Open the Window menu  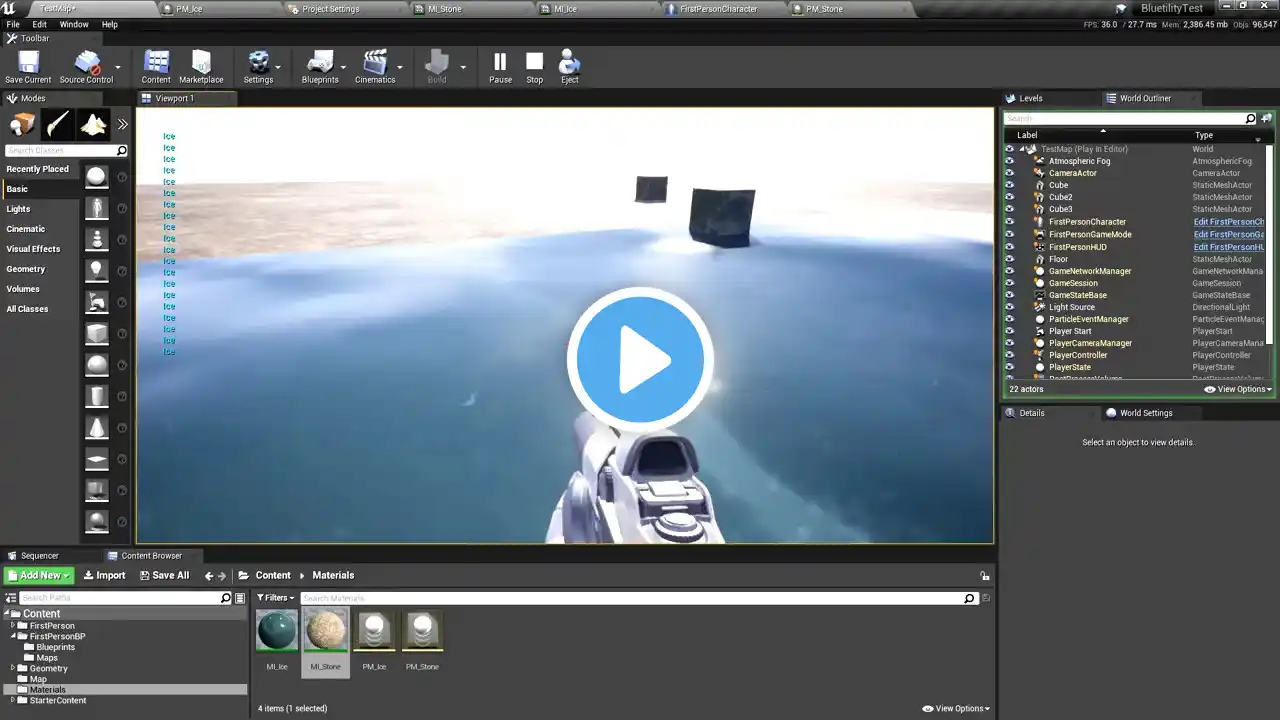point(74,25)
